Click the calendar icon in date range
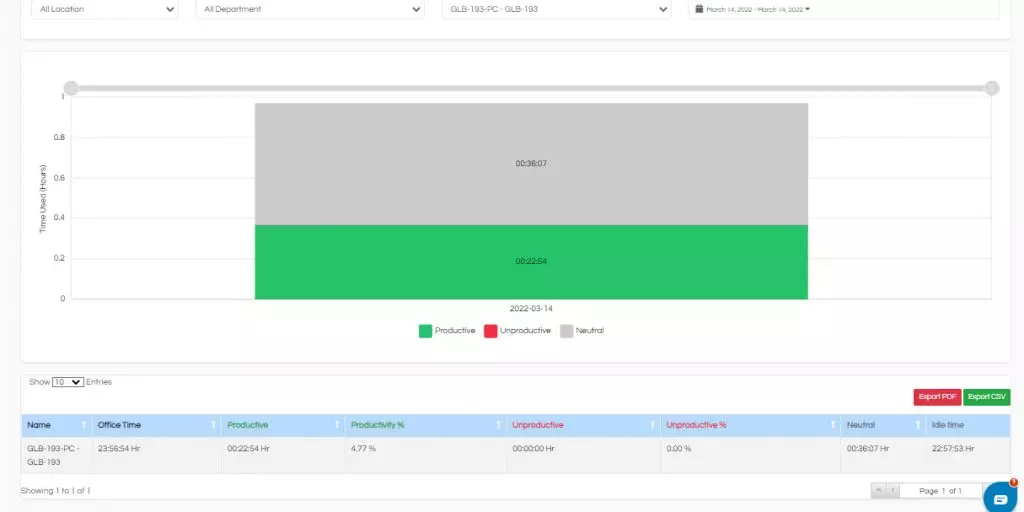This screenshot has height=512, width=1024. tap(699, 9)
